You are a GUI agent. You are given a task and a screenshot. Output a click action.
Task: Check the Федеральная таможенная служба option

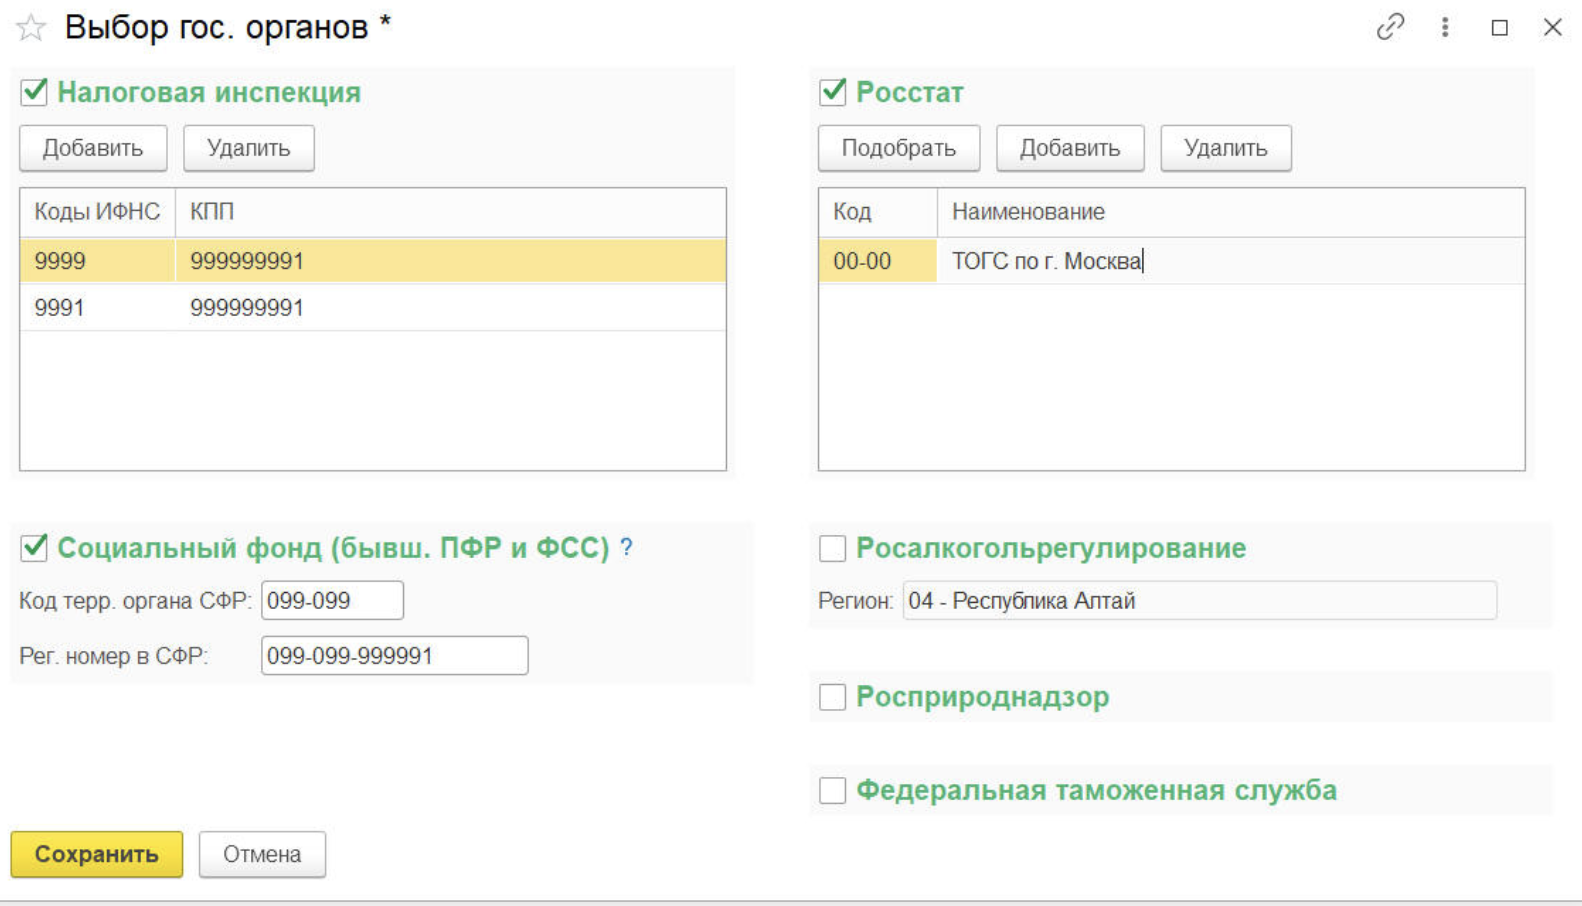point(833,790)
